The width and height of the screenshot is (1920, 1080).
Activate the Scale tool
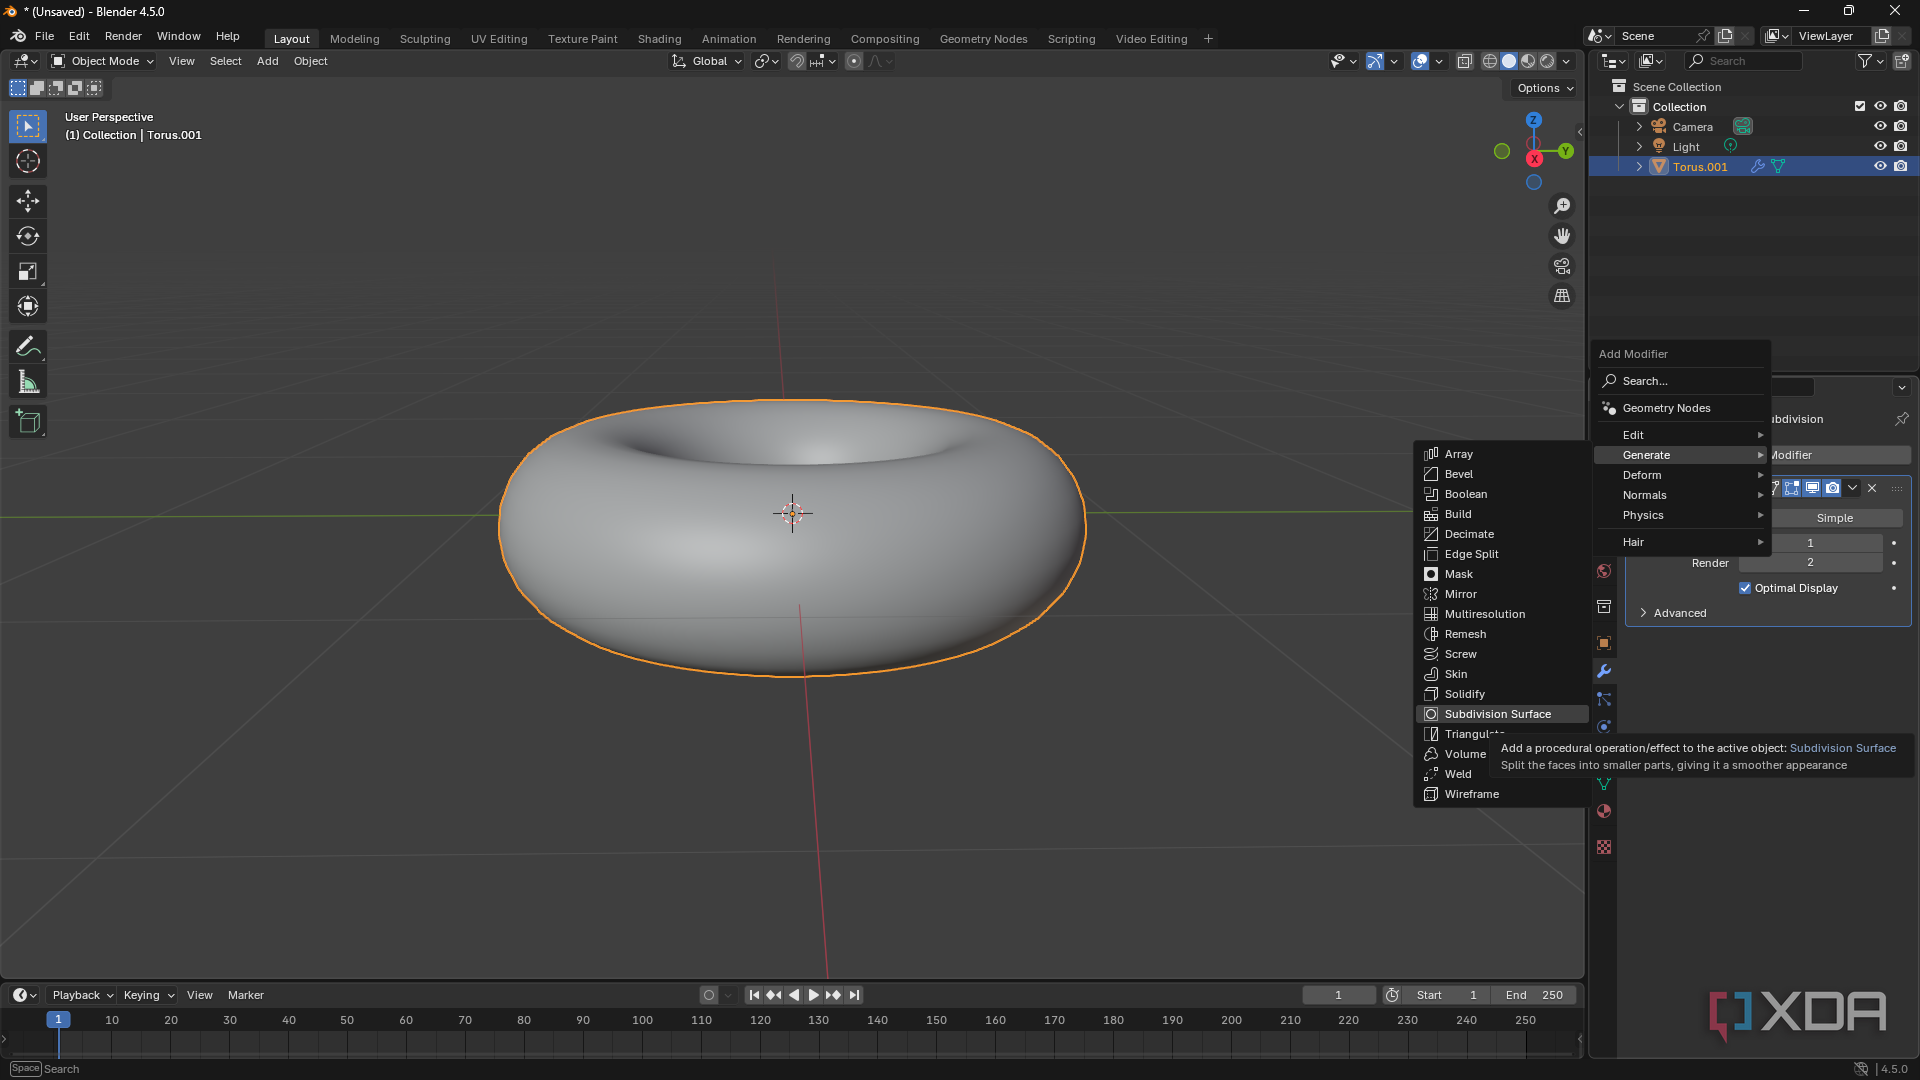coord(28,271)
